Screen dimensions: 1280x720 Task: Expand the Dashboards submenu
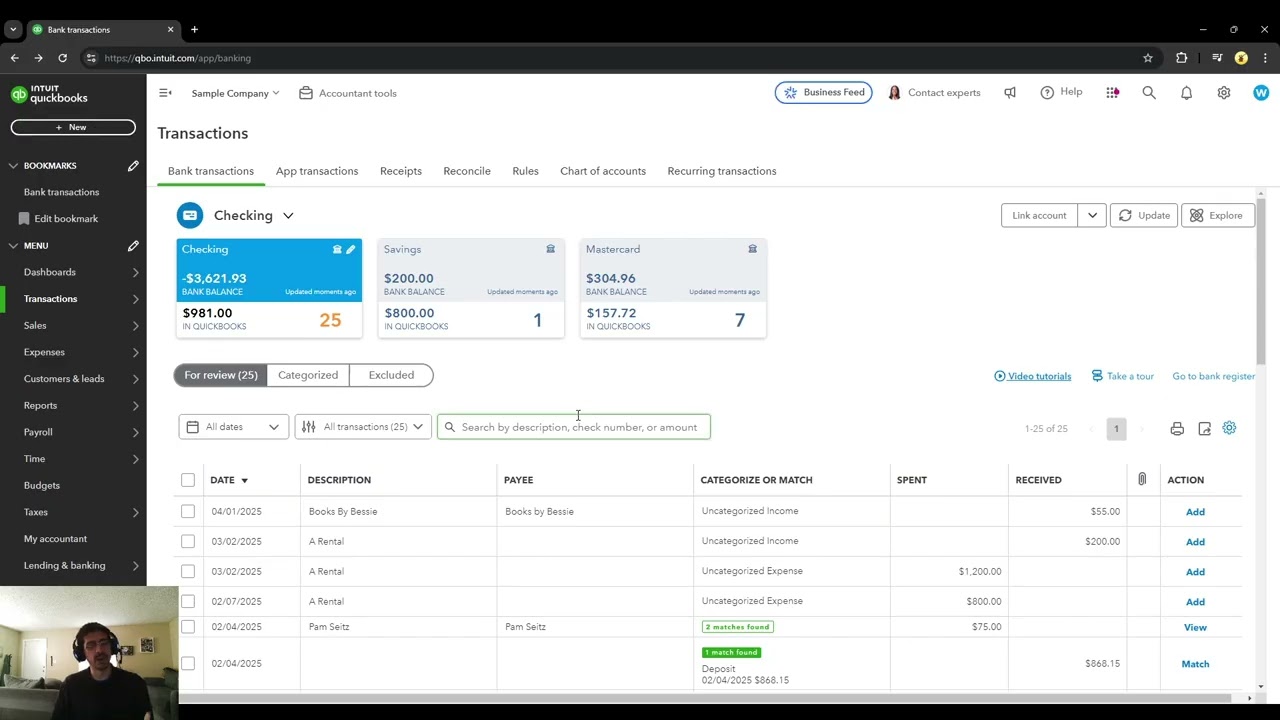point(135,272)
